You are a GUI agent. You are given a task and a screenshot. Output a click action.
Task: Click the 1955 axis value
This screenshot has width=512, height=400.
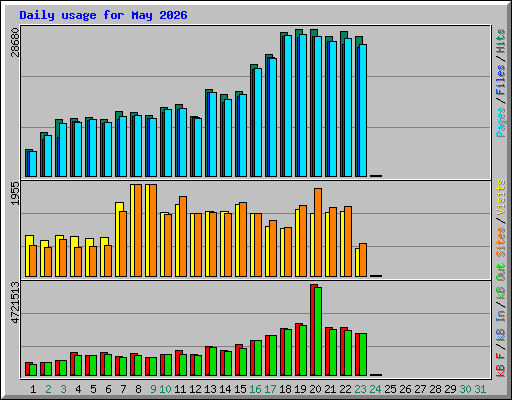coord(15,194)
